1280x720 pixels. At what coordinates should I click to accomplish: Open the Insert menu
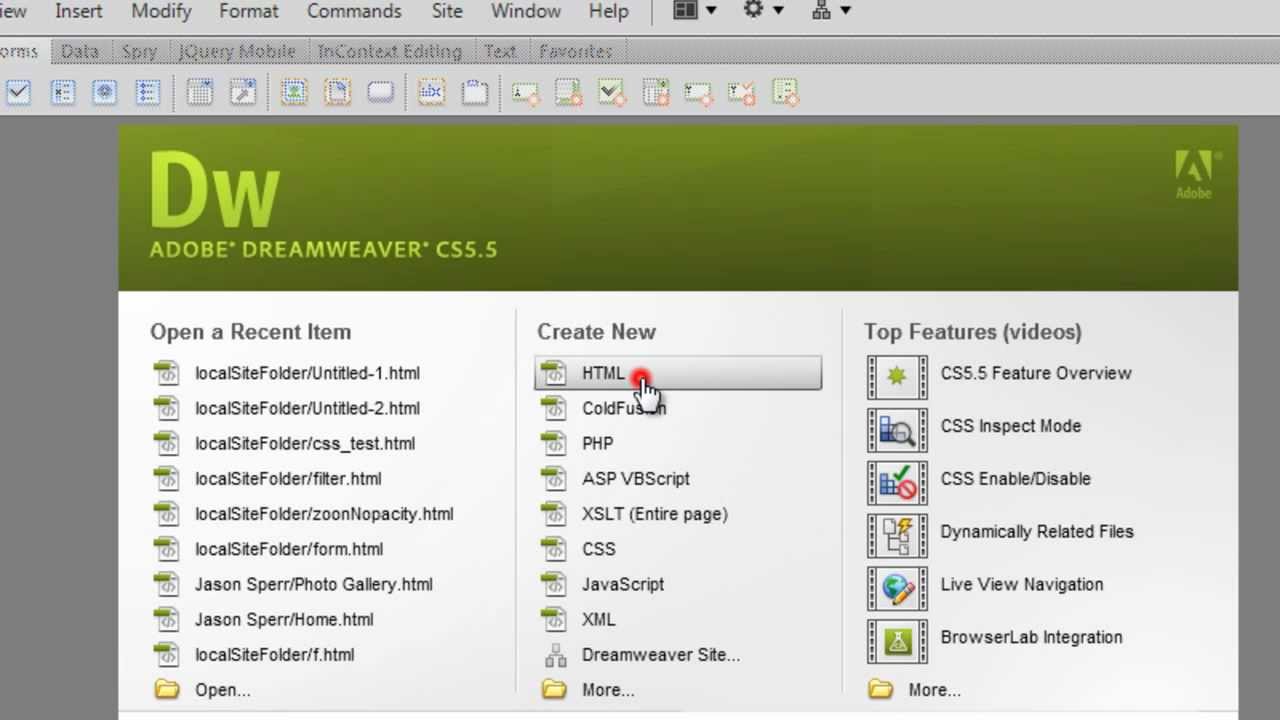[79, 11]
